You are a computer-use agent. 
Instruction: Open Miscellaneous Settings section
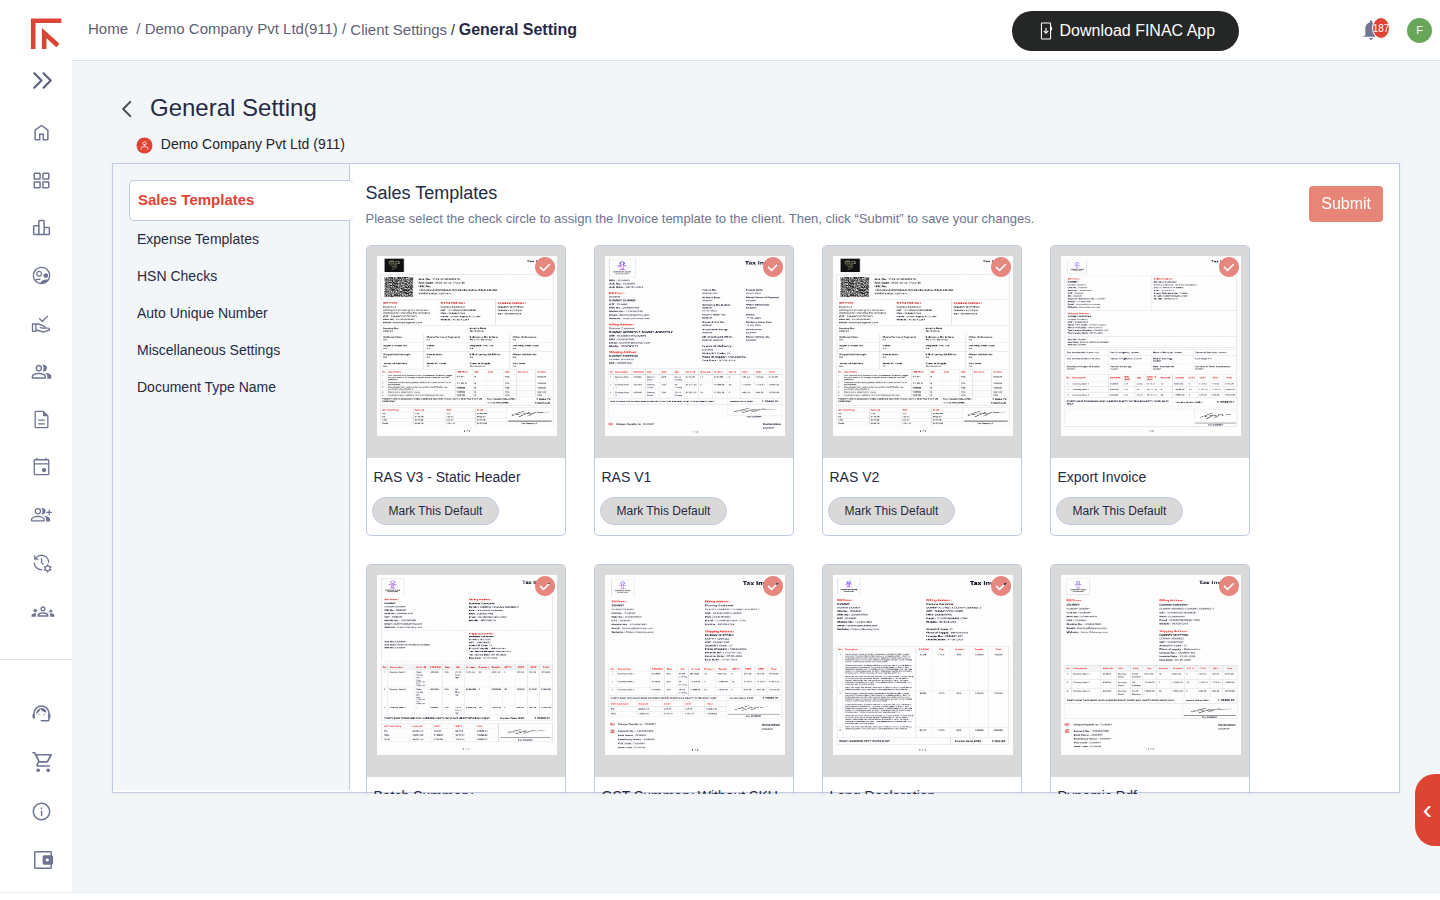tap(208, 350)
